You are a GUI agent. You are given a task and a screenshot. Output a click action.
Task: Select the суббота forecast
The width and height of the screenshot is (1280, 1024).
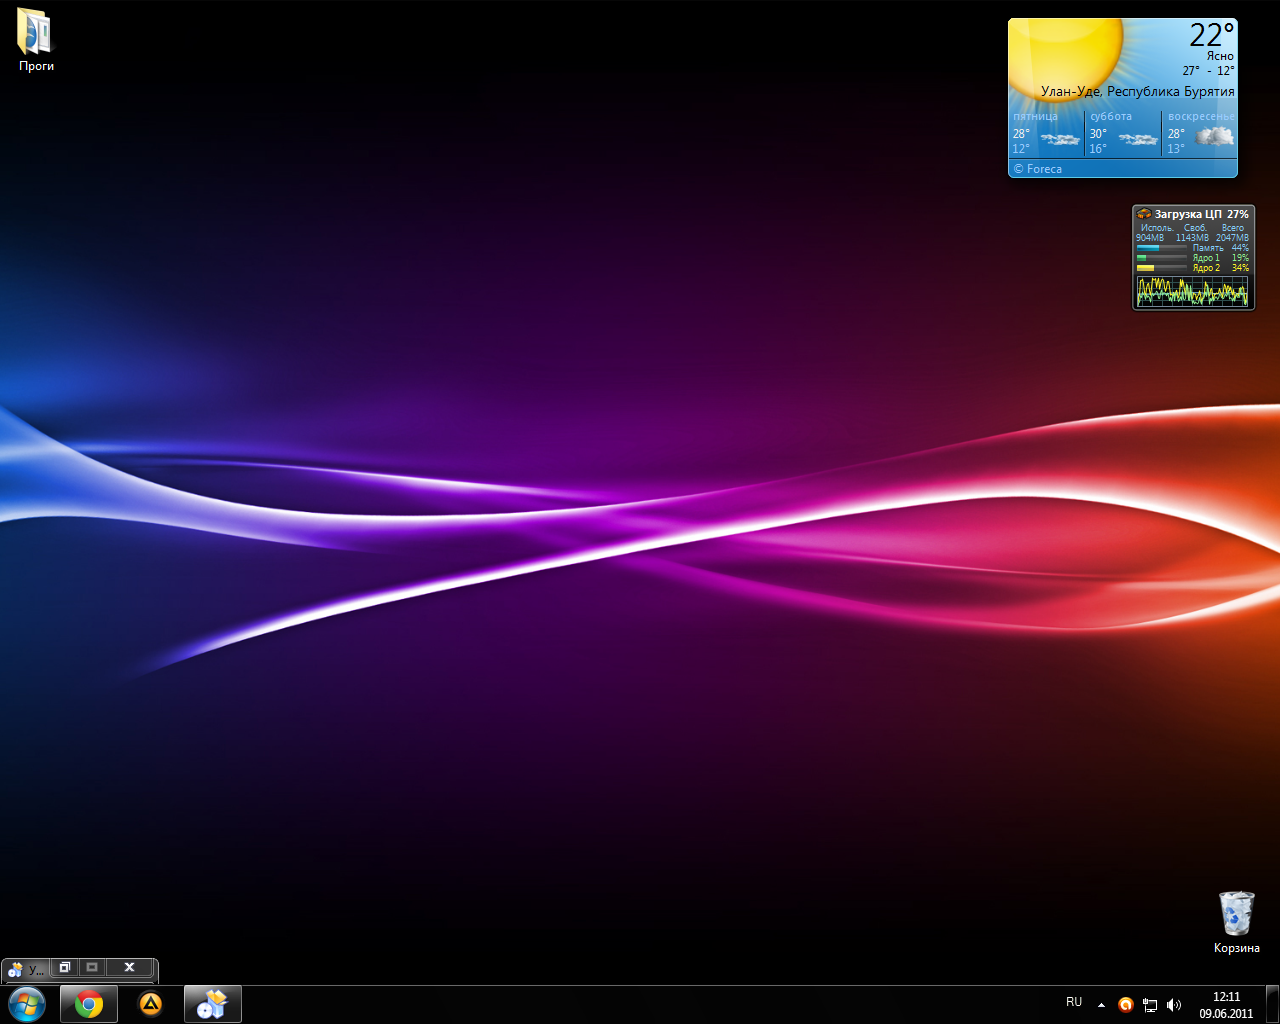[1122, 133]
